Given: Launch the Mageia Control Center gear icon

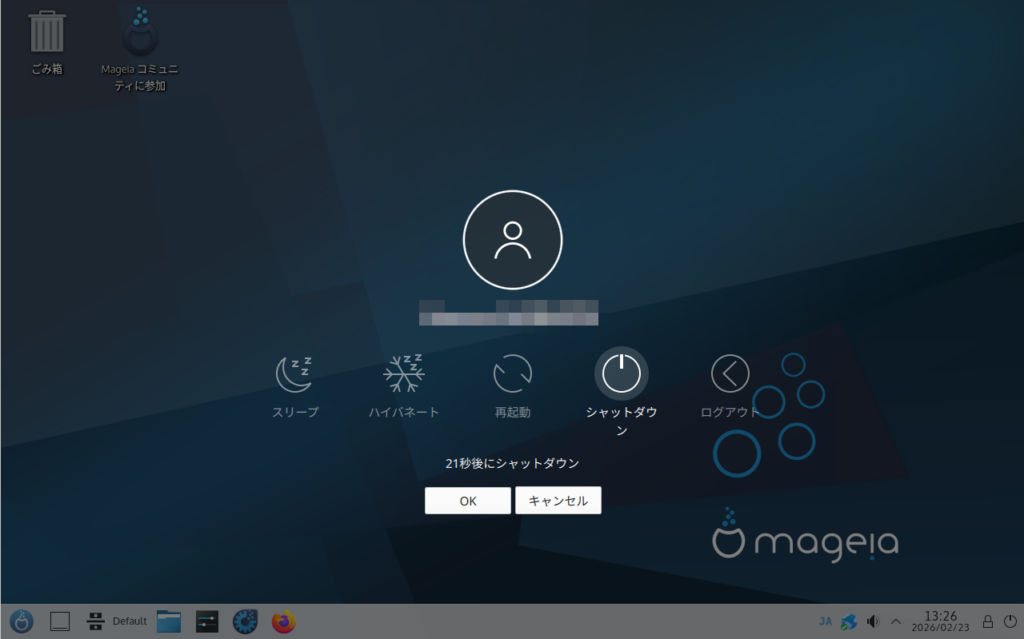Looking at the screenshot, I should [245, 622].
